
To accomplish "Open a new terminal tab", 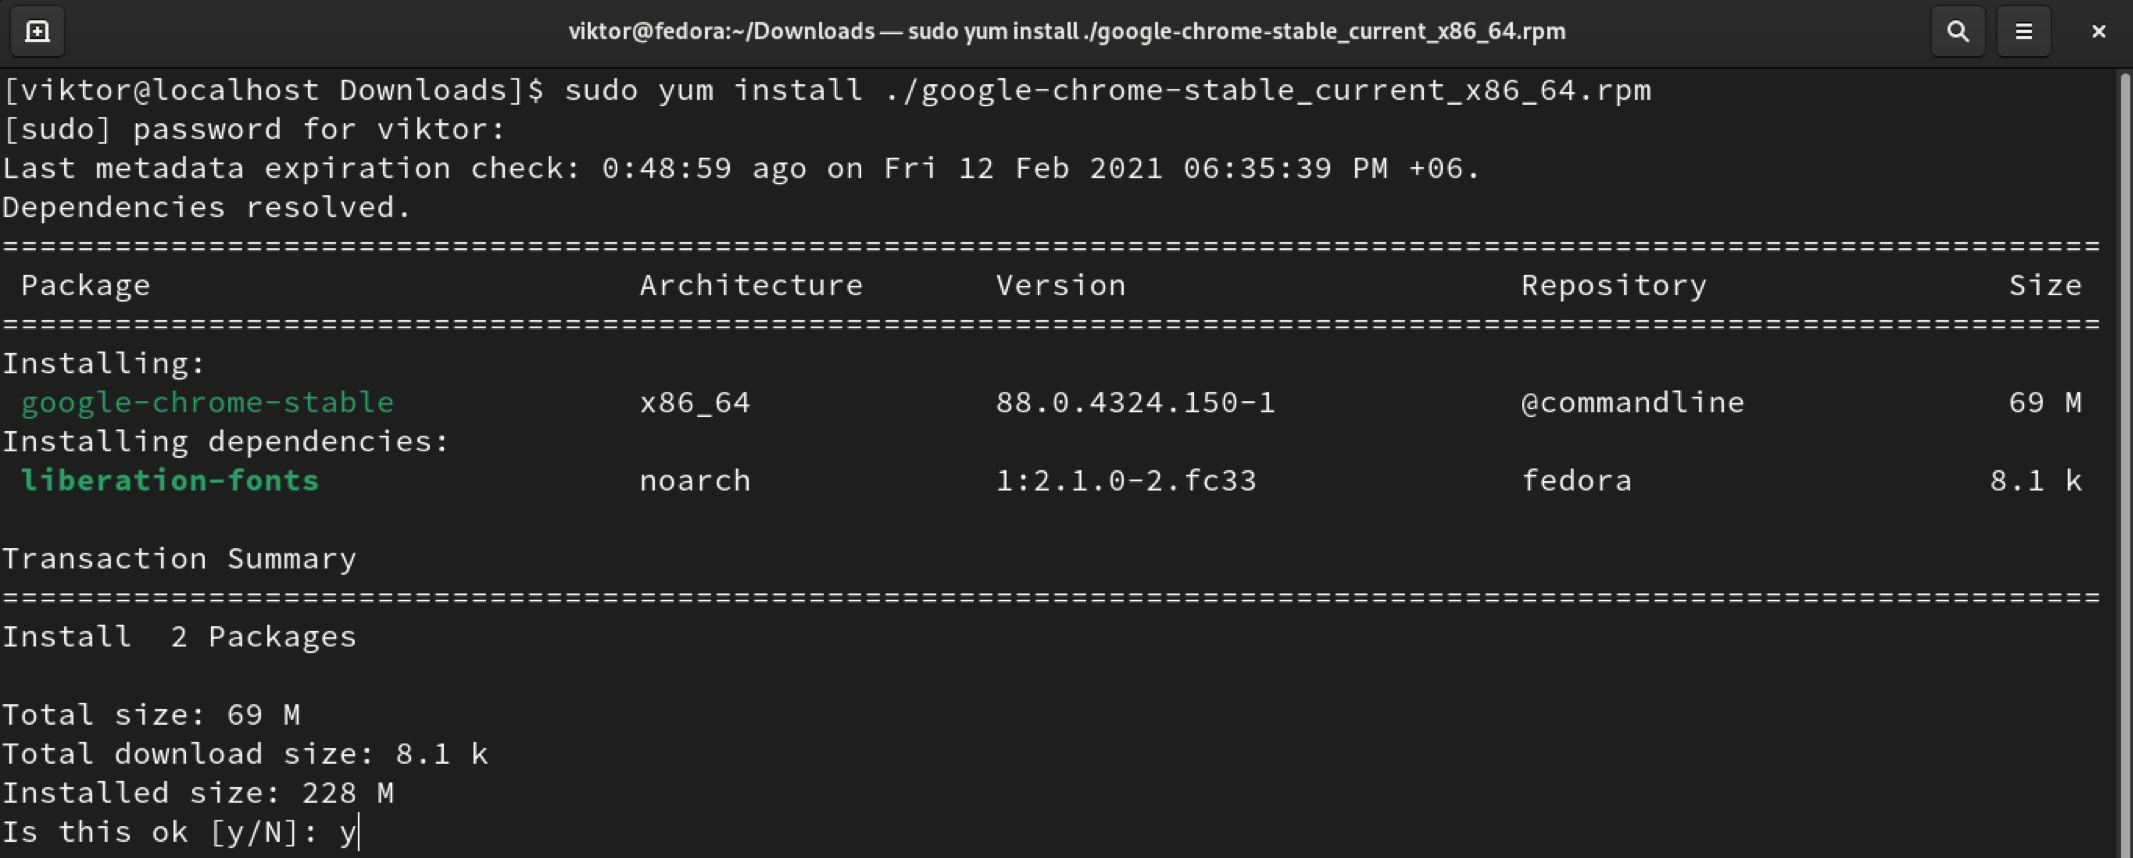I will point(37,32).
